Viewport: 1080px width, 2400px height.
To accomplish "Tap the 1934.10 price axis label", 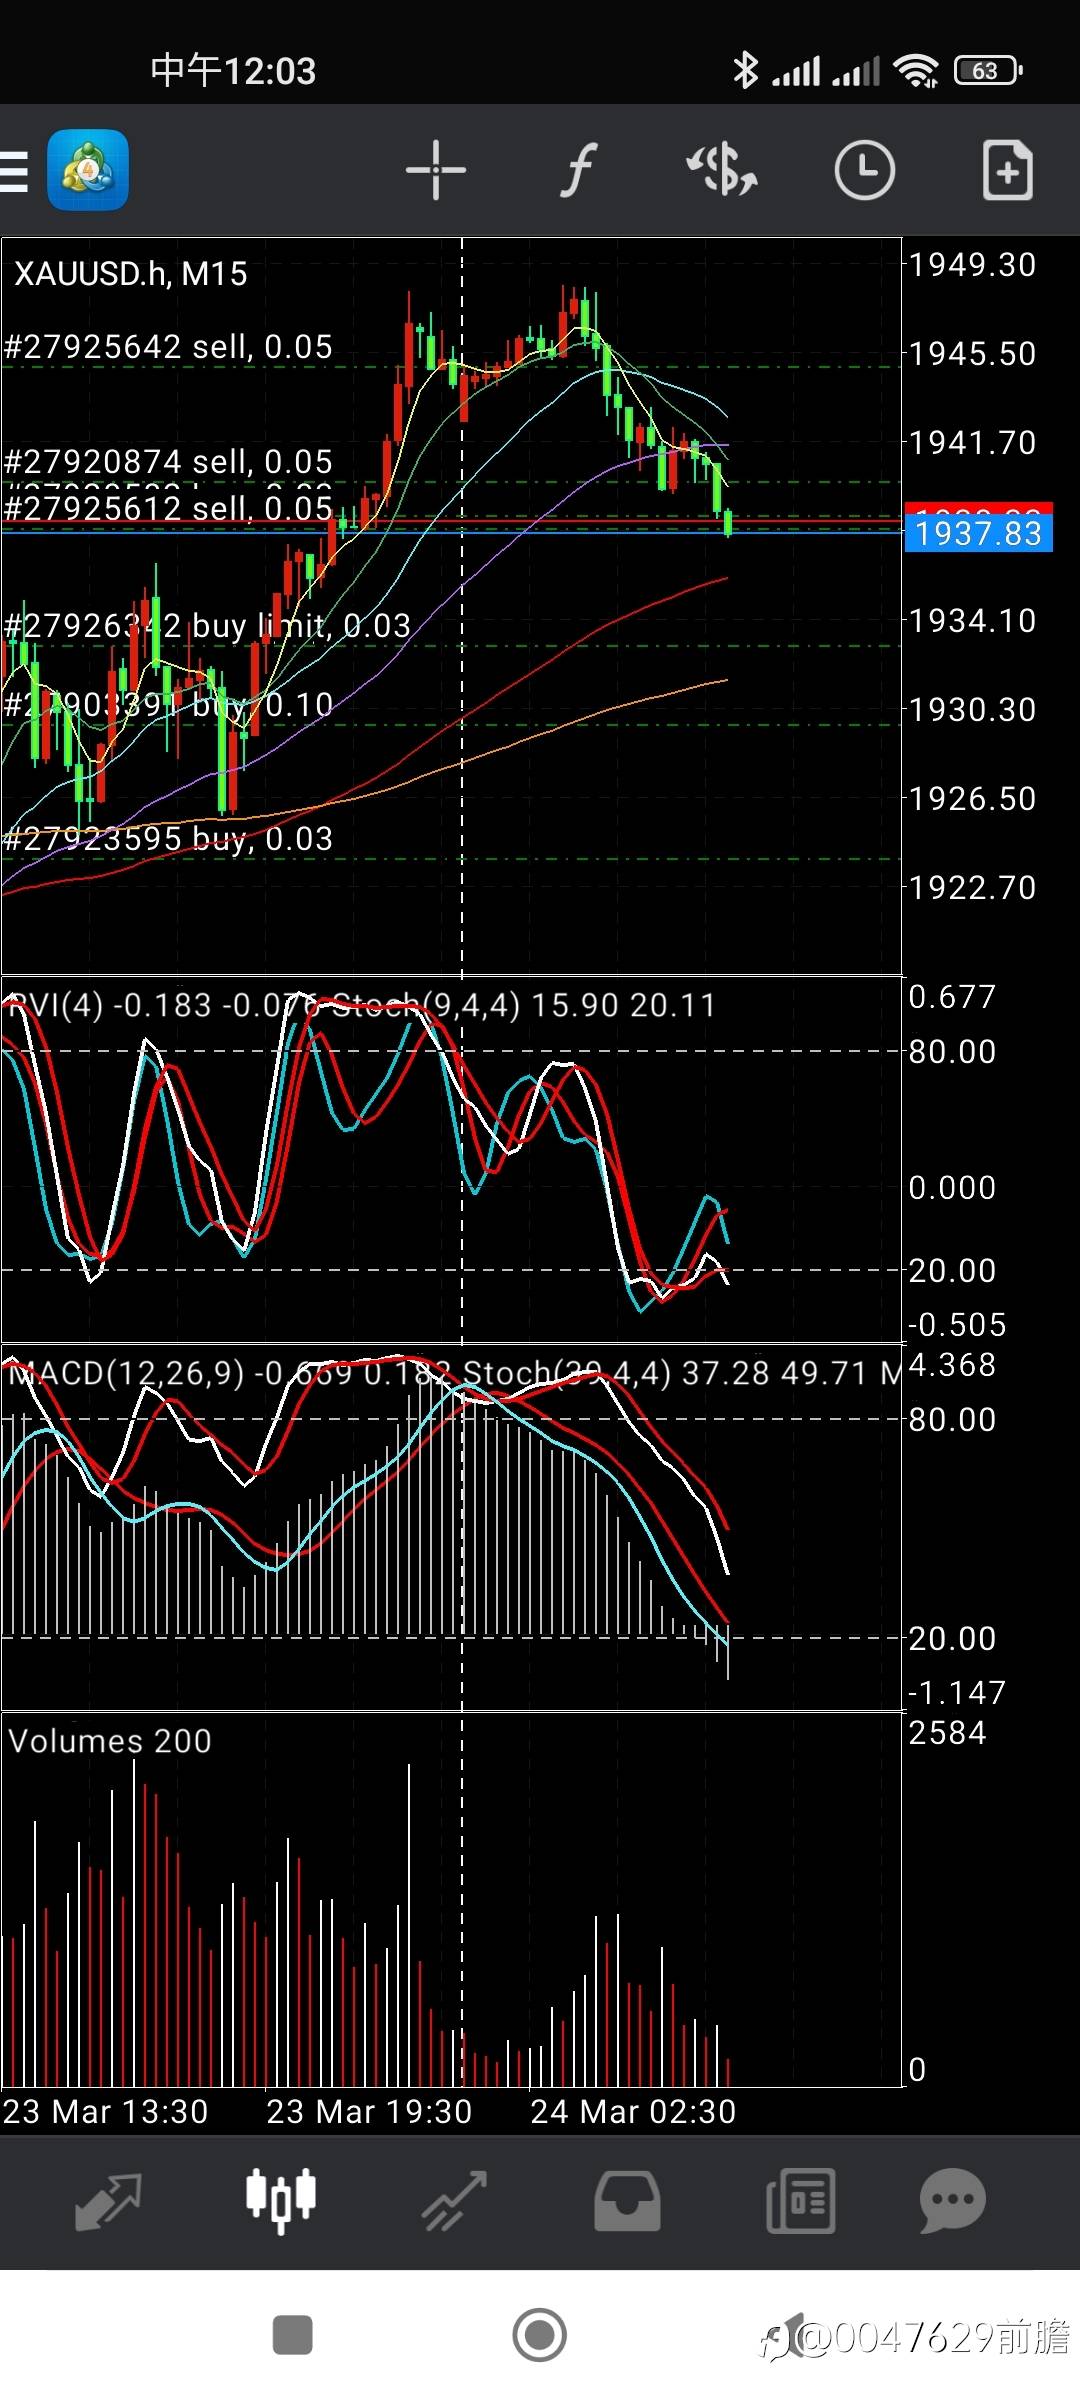I will tap(972, 621).
